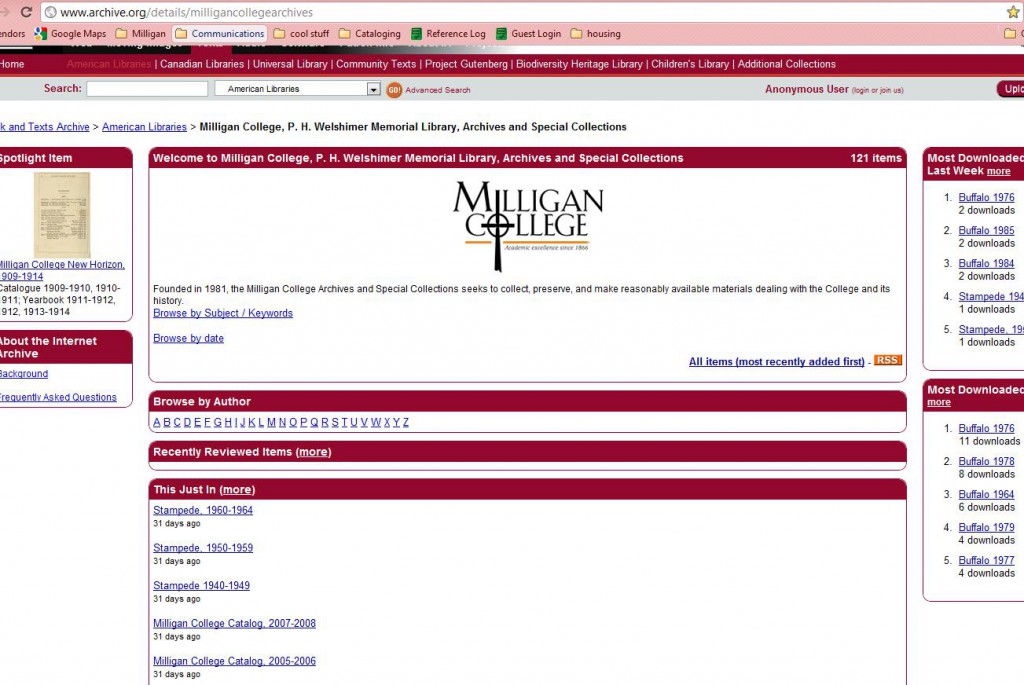
Task: Bookmark this page using the star icon
Action: tap(1014, 12)
